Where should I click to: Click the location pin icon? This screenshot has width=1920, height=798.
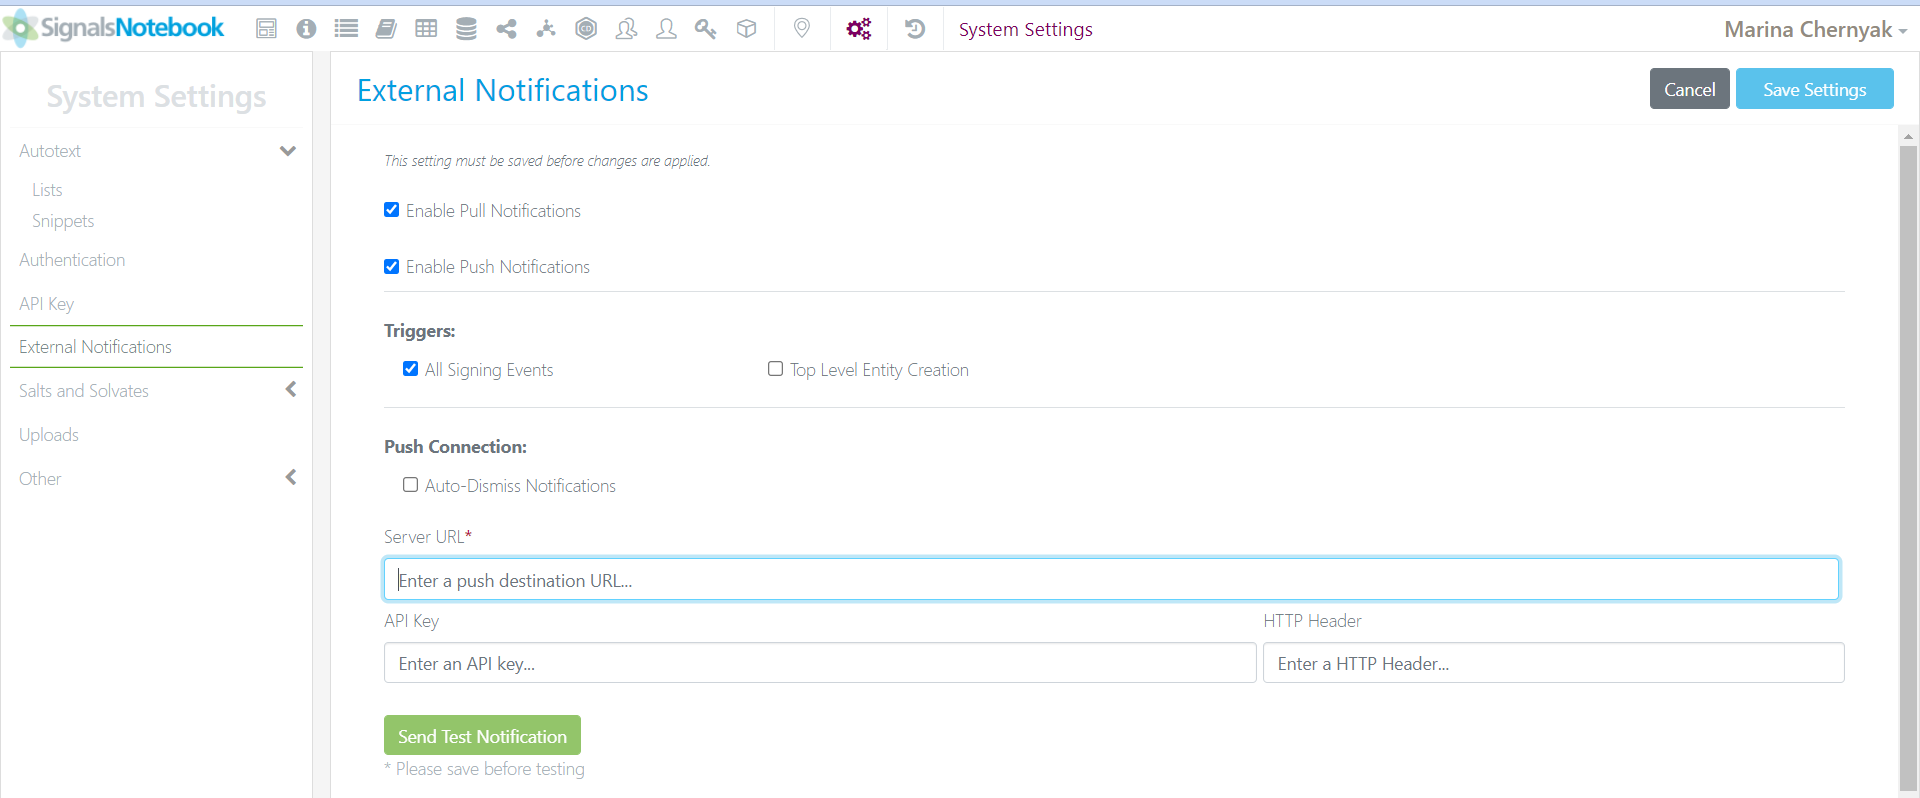[x=801, y=29]
